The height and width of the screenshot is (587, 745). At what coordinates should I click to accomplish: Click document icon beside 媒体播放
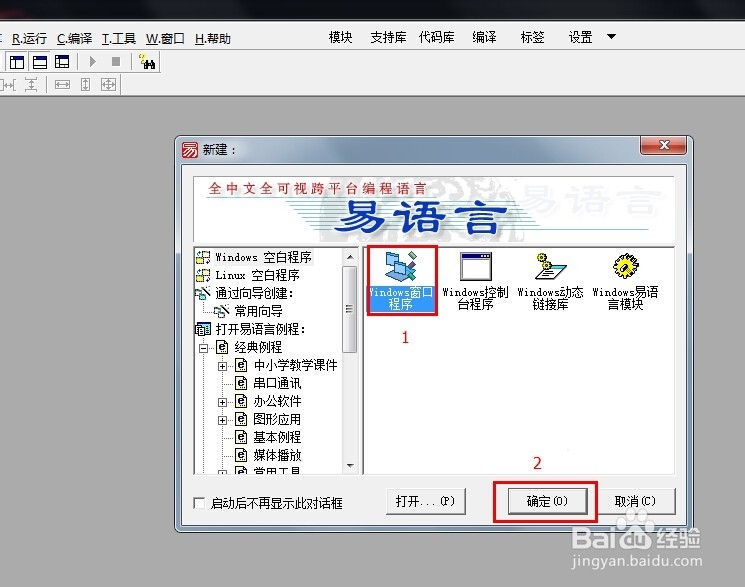tap(241, 455)
